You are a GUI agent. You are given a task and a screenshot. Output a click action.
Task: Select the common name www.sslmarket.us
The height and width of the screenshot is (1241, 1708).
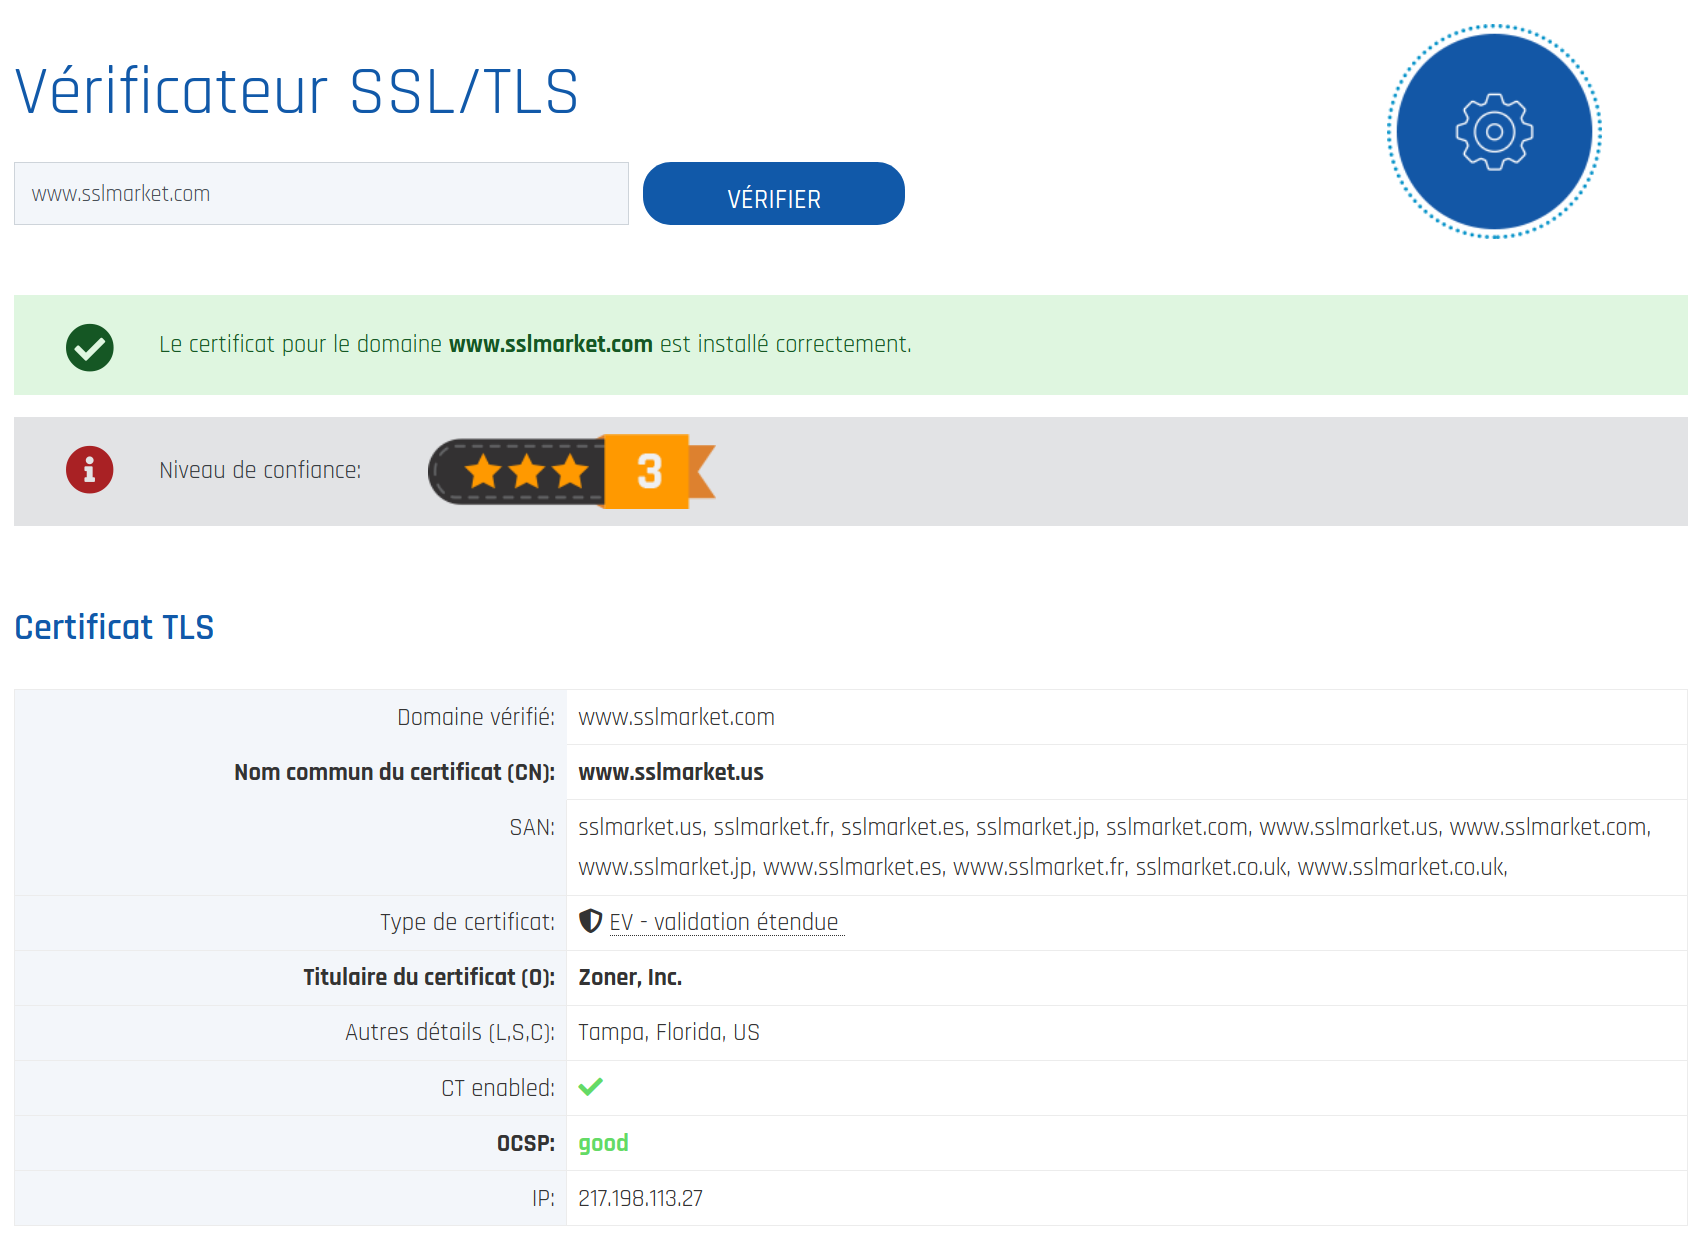tap(671, 772)
